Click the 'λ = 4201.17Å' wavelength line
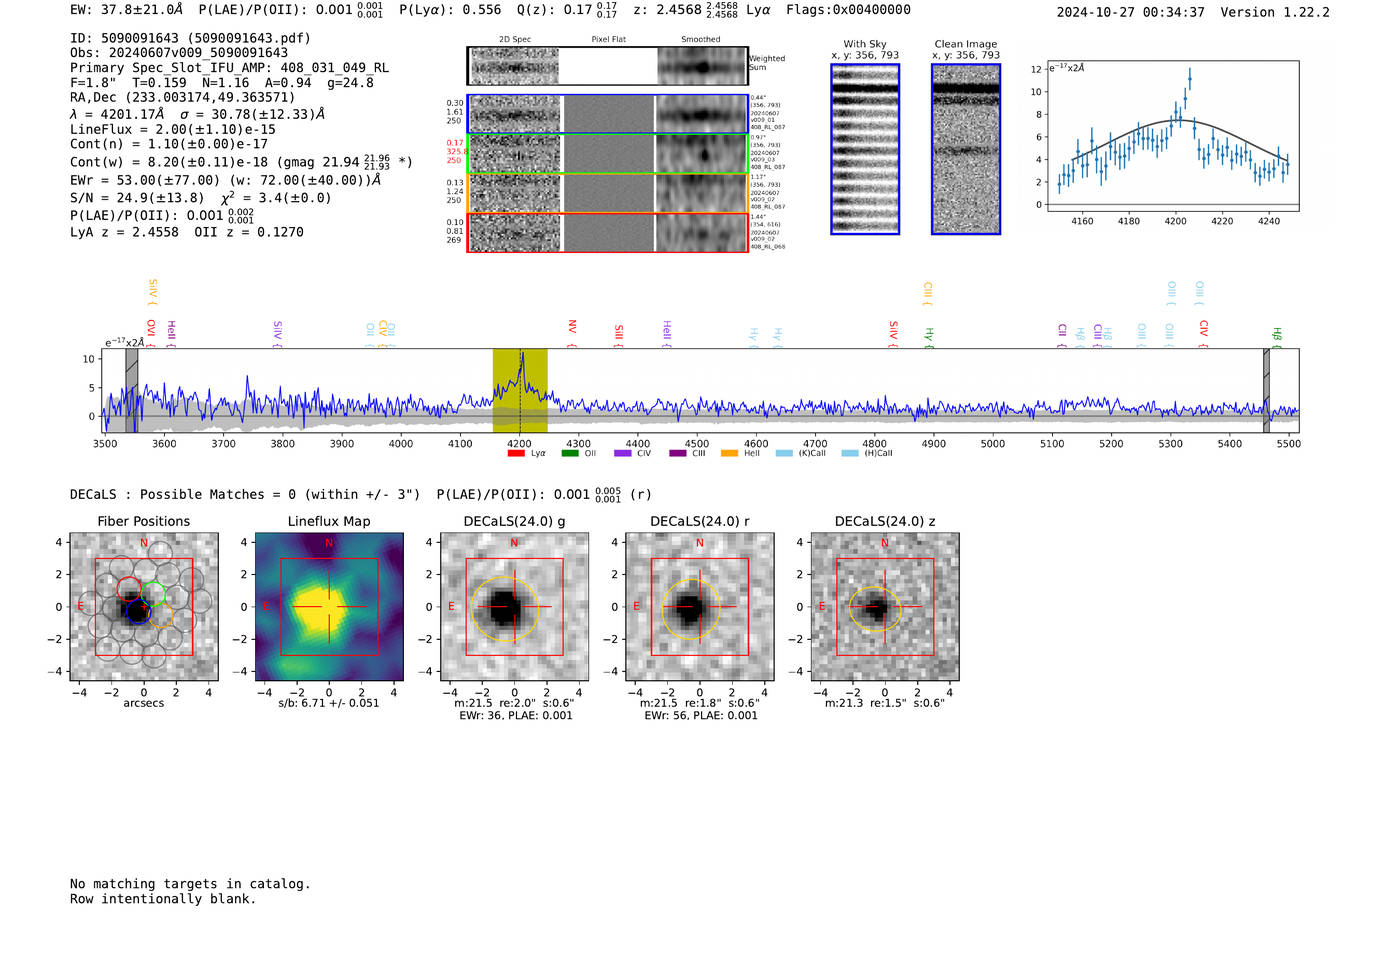 [197, 114]
